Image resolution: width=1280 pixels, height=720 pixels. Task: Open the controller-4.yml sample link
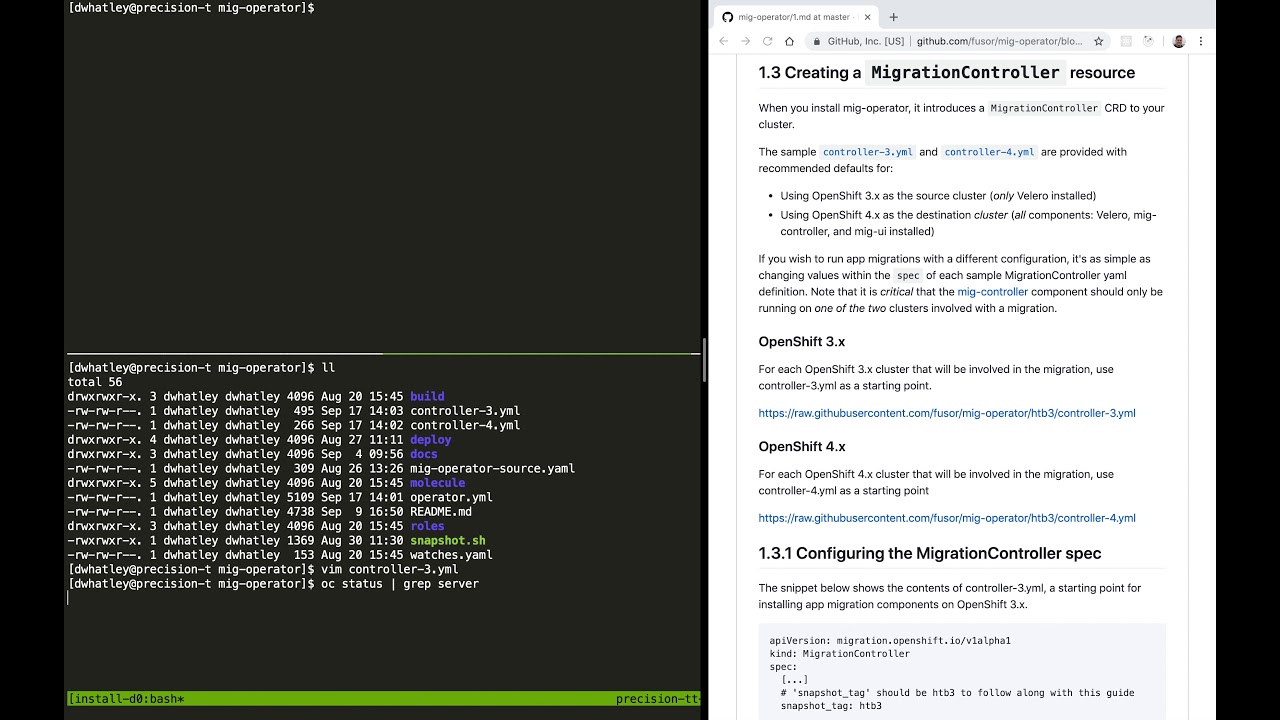(x=989, y=152)
